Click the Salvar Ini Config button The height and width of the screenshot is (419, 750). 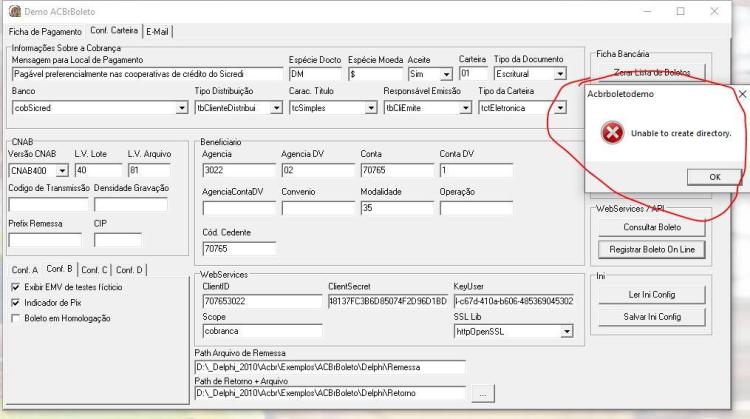(x=651, y=317)
